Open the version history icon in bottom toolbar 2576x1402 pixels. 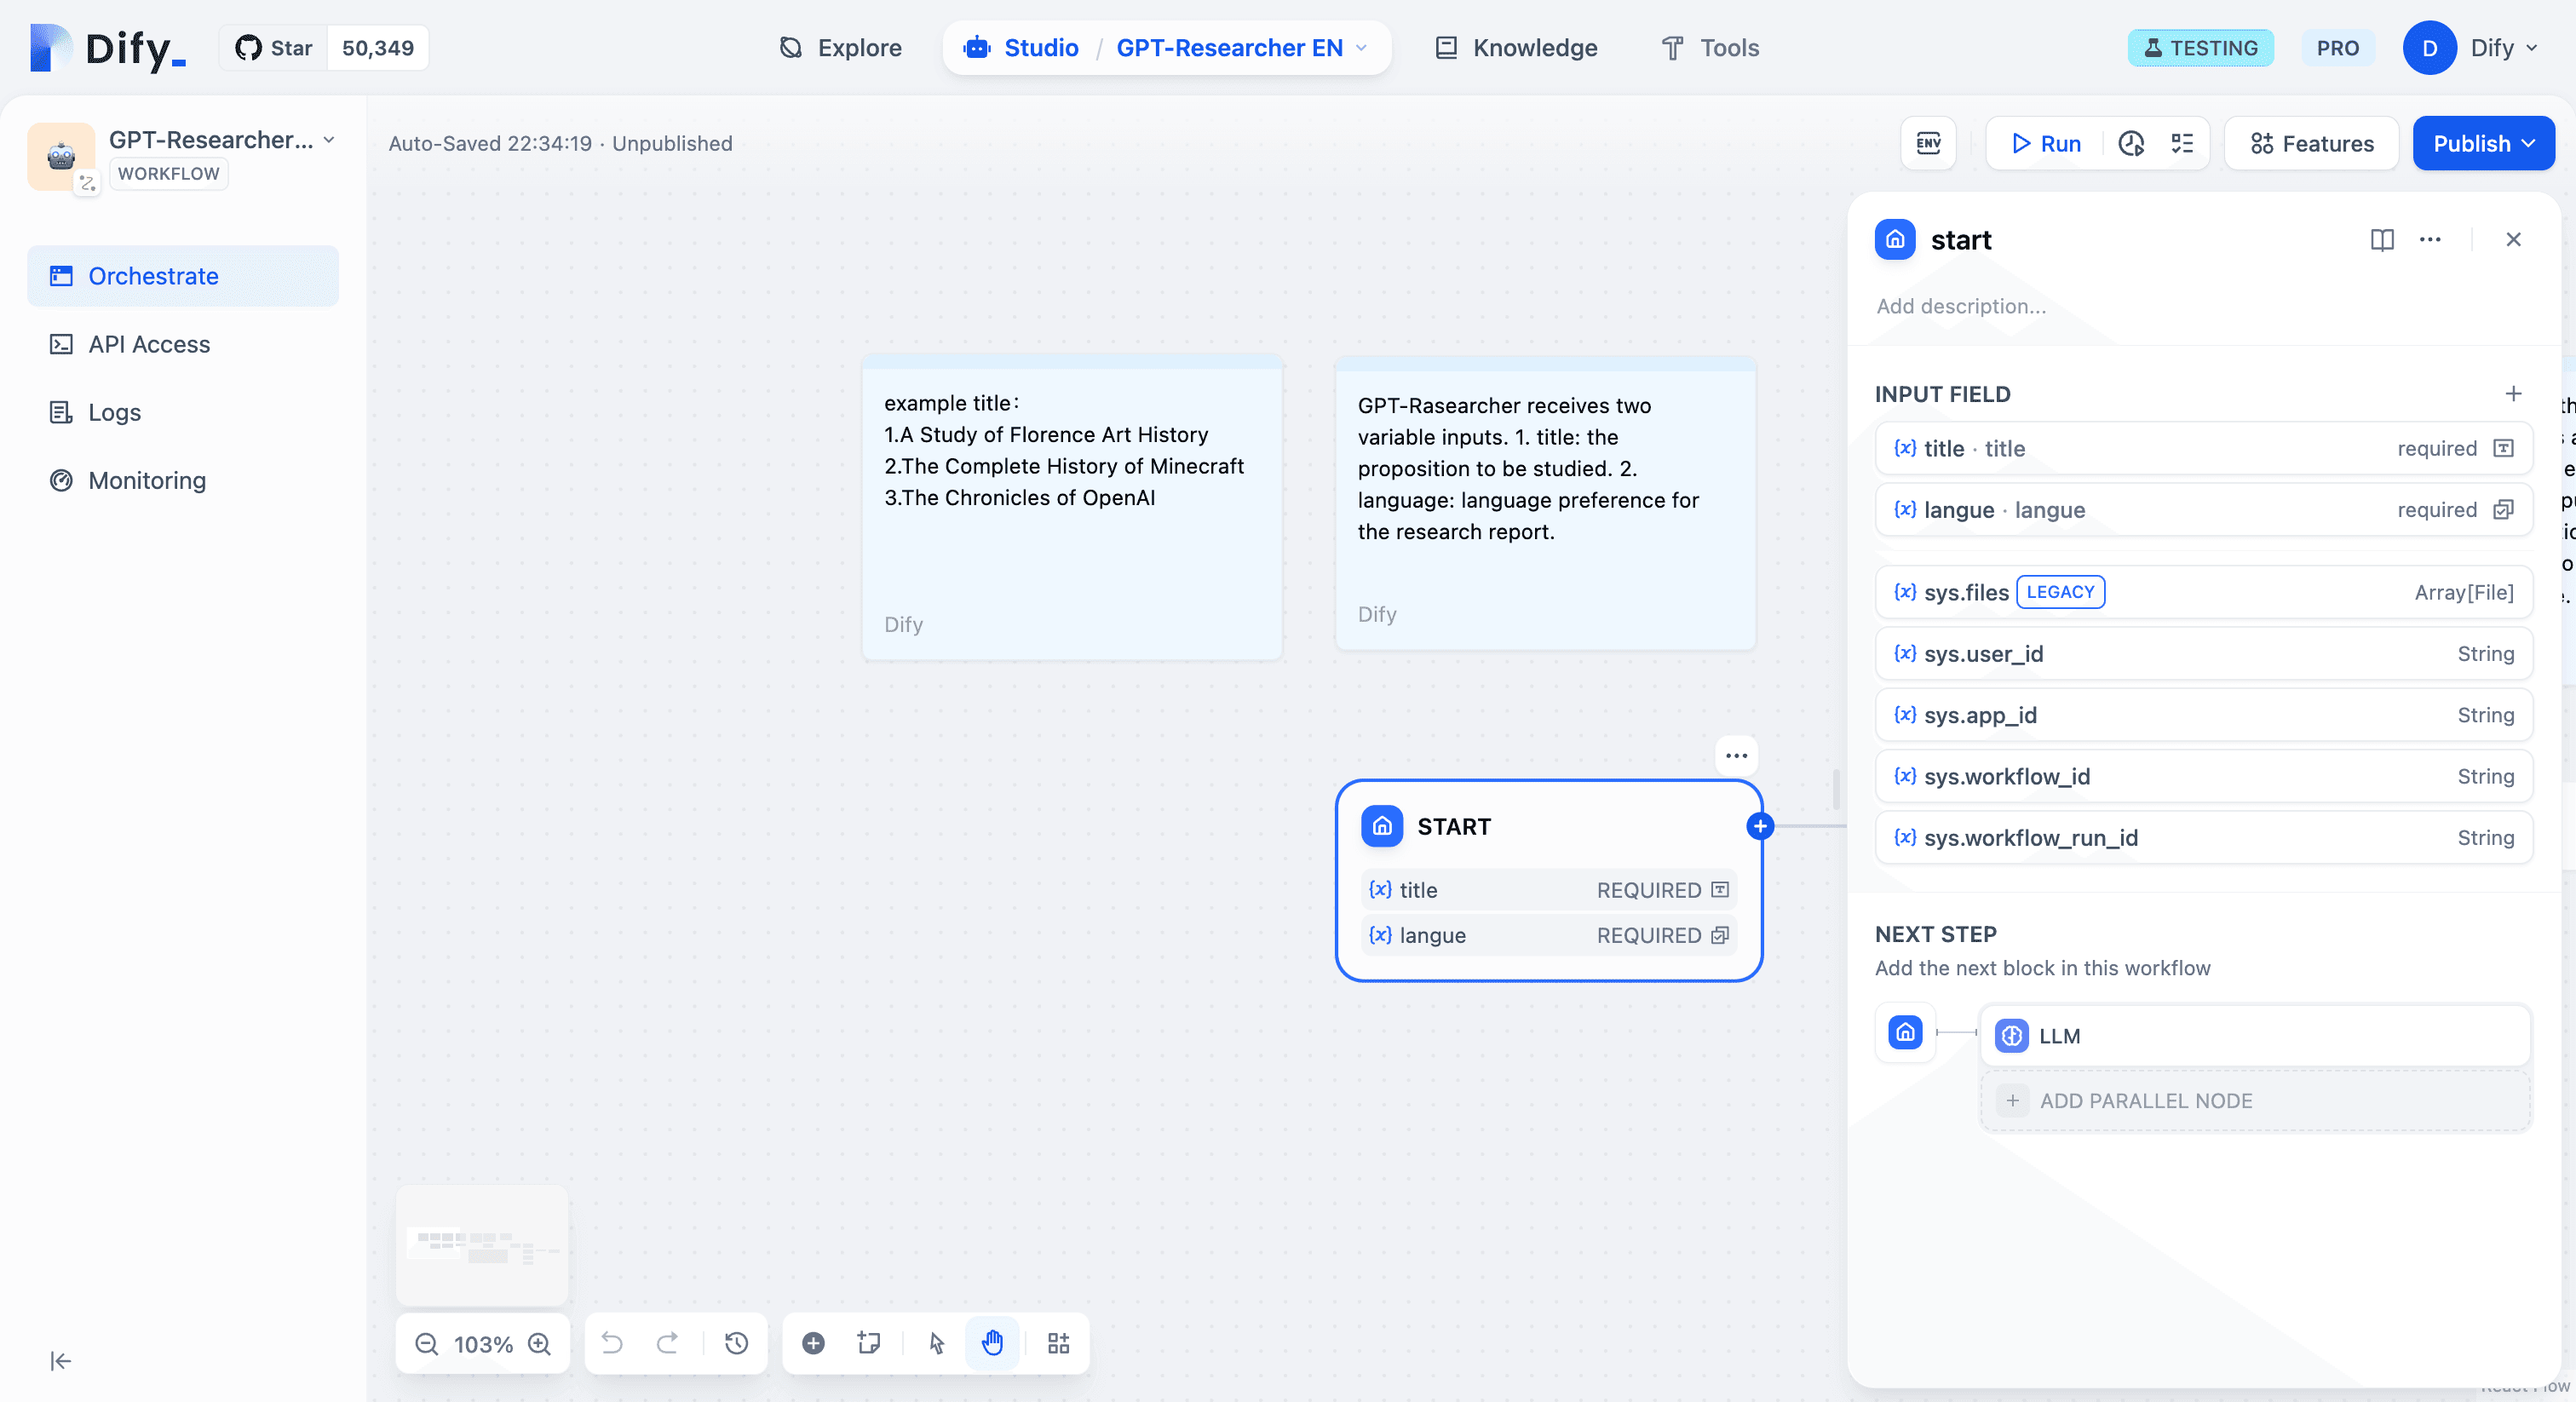[736, 1343]
